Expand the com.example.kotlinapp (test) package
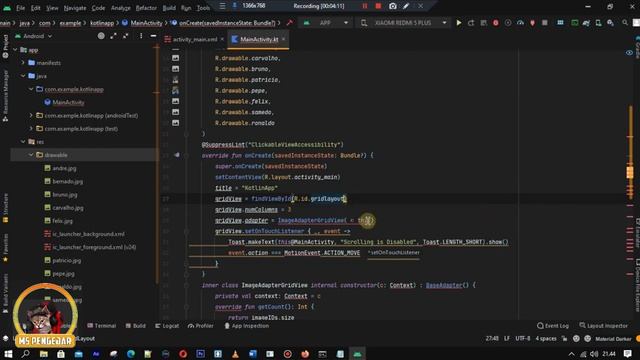Viewport: 640px width, 360px height. (x=31, y=129)
